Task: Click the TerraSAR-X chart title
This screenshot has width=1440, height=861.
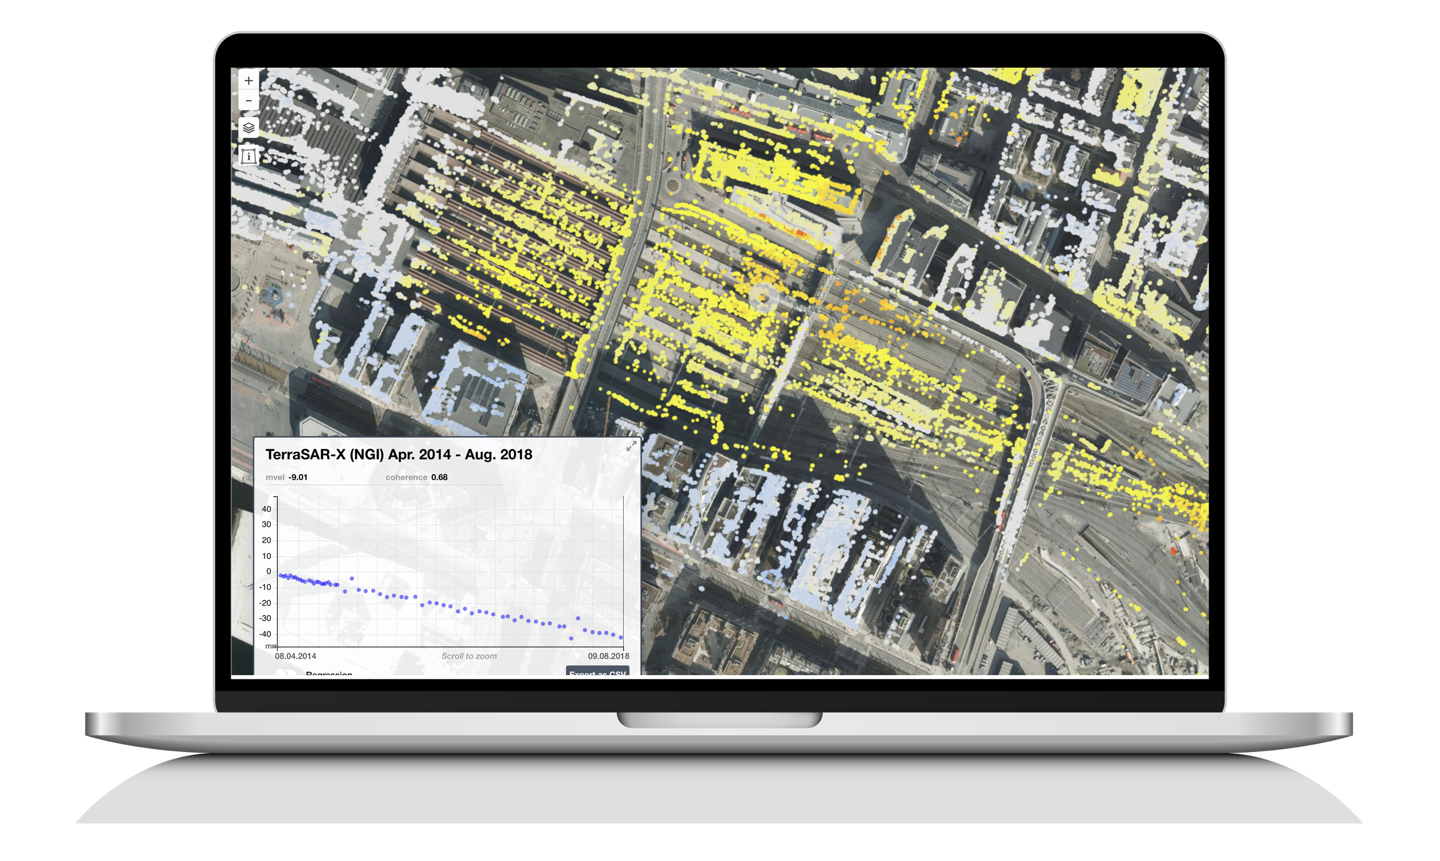Action: click(x=398, y=454)
